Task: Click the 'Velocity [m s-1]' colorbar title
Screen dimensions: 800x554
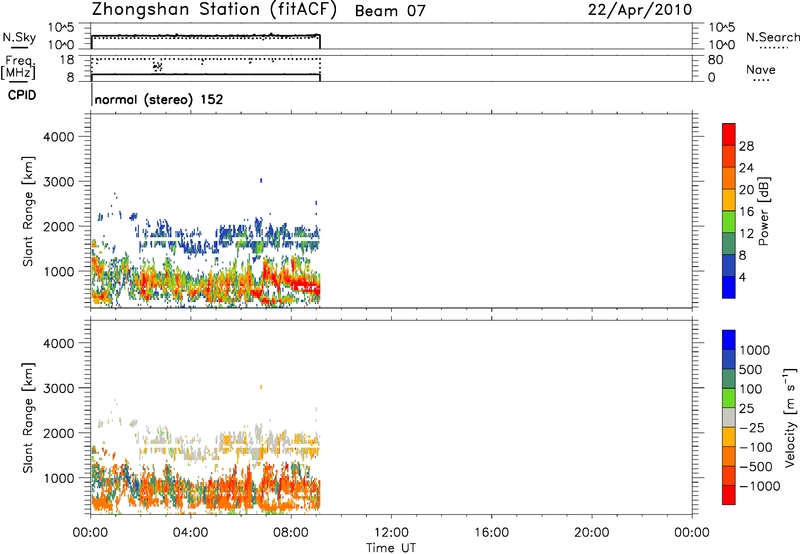Action: pyautogui.click(x=790, y=417)
